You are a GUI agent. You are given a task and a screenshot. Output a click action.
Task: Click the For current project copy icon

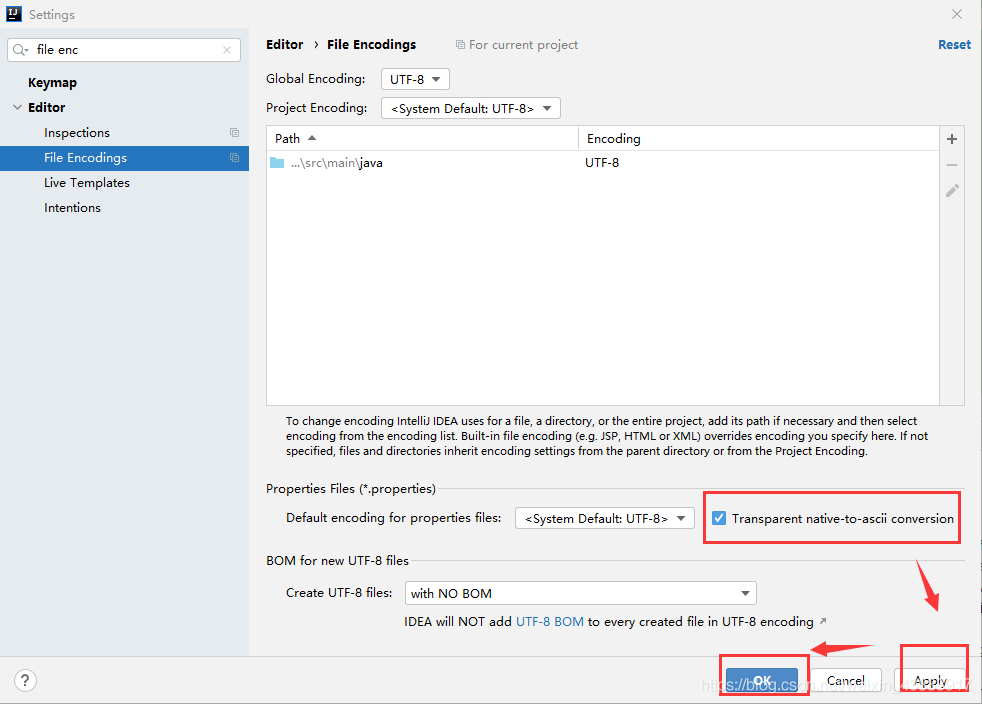[460, 44]
